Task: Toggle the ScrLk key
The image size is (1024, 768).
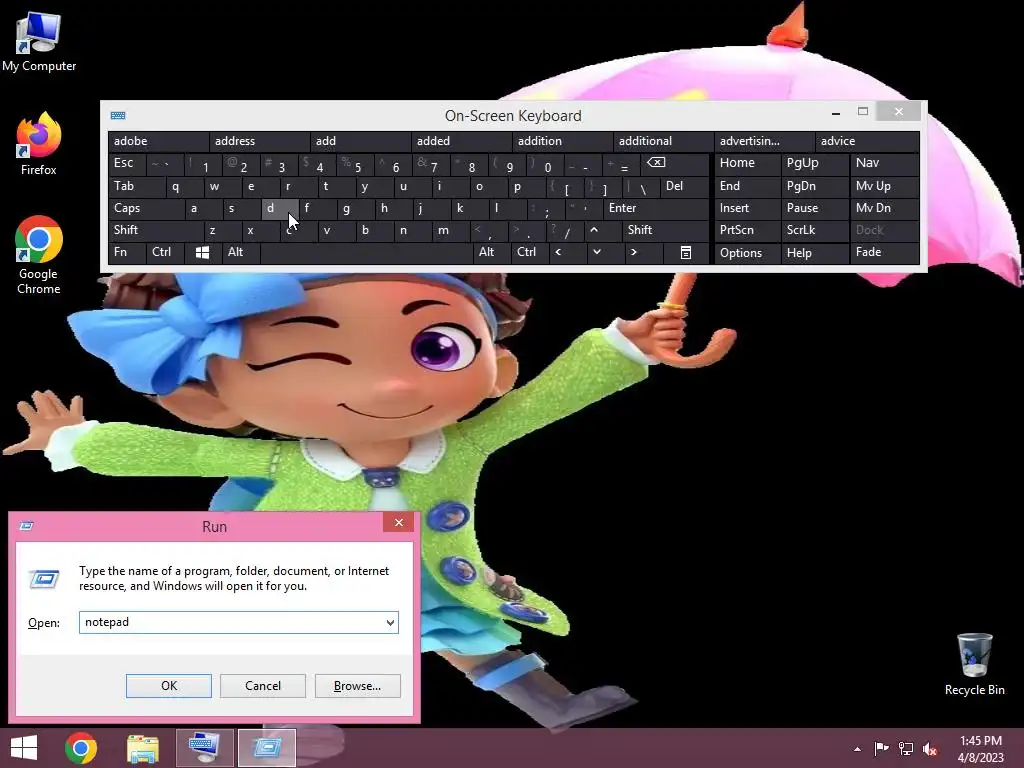Action: pos(814,230)
